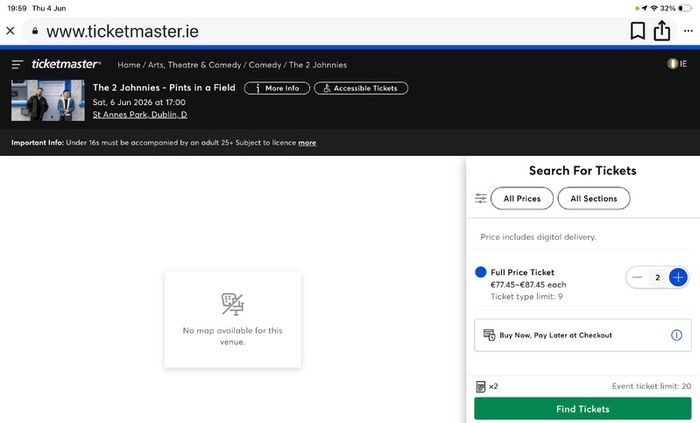
Task: Open the event artist thumbnail
Action: (48, 100)
